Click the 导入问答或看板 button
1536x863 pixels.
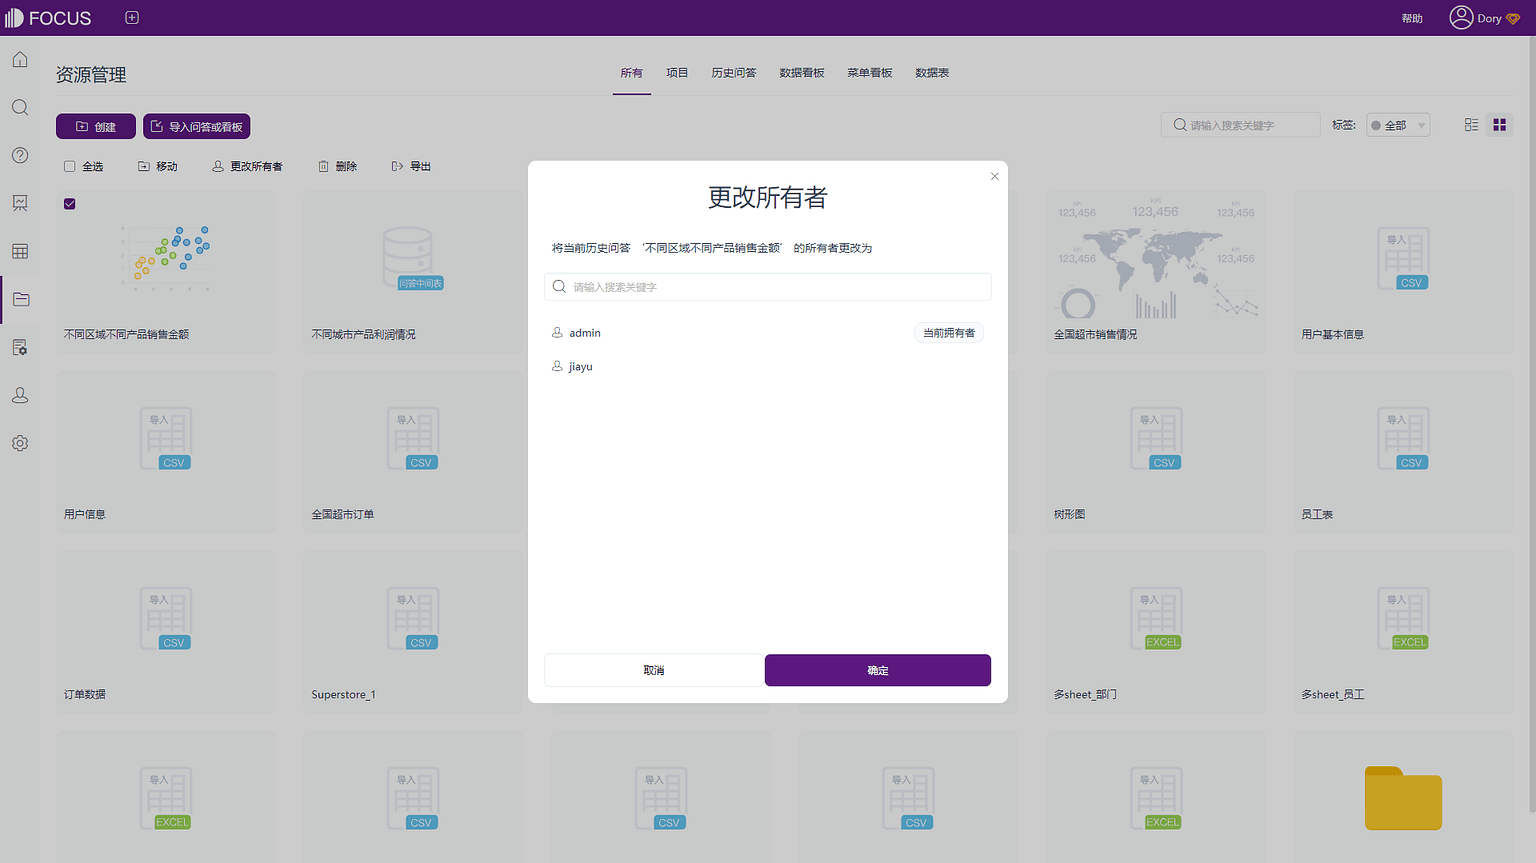tap(197, 126)
